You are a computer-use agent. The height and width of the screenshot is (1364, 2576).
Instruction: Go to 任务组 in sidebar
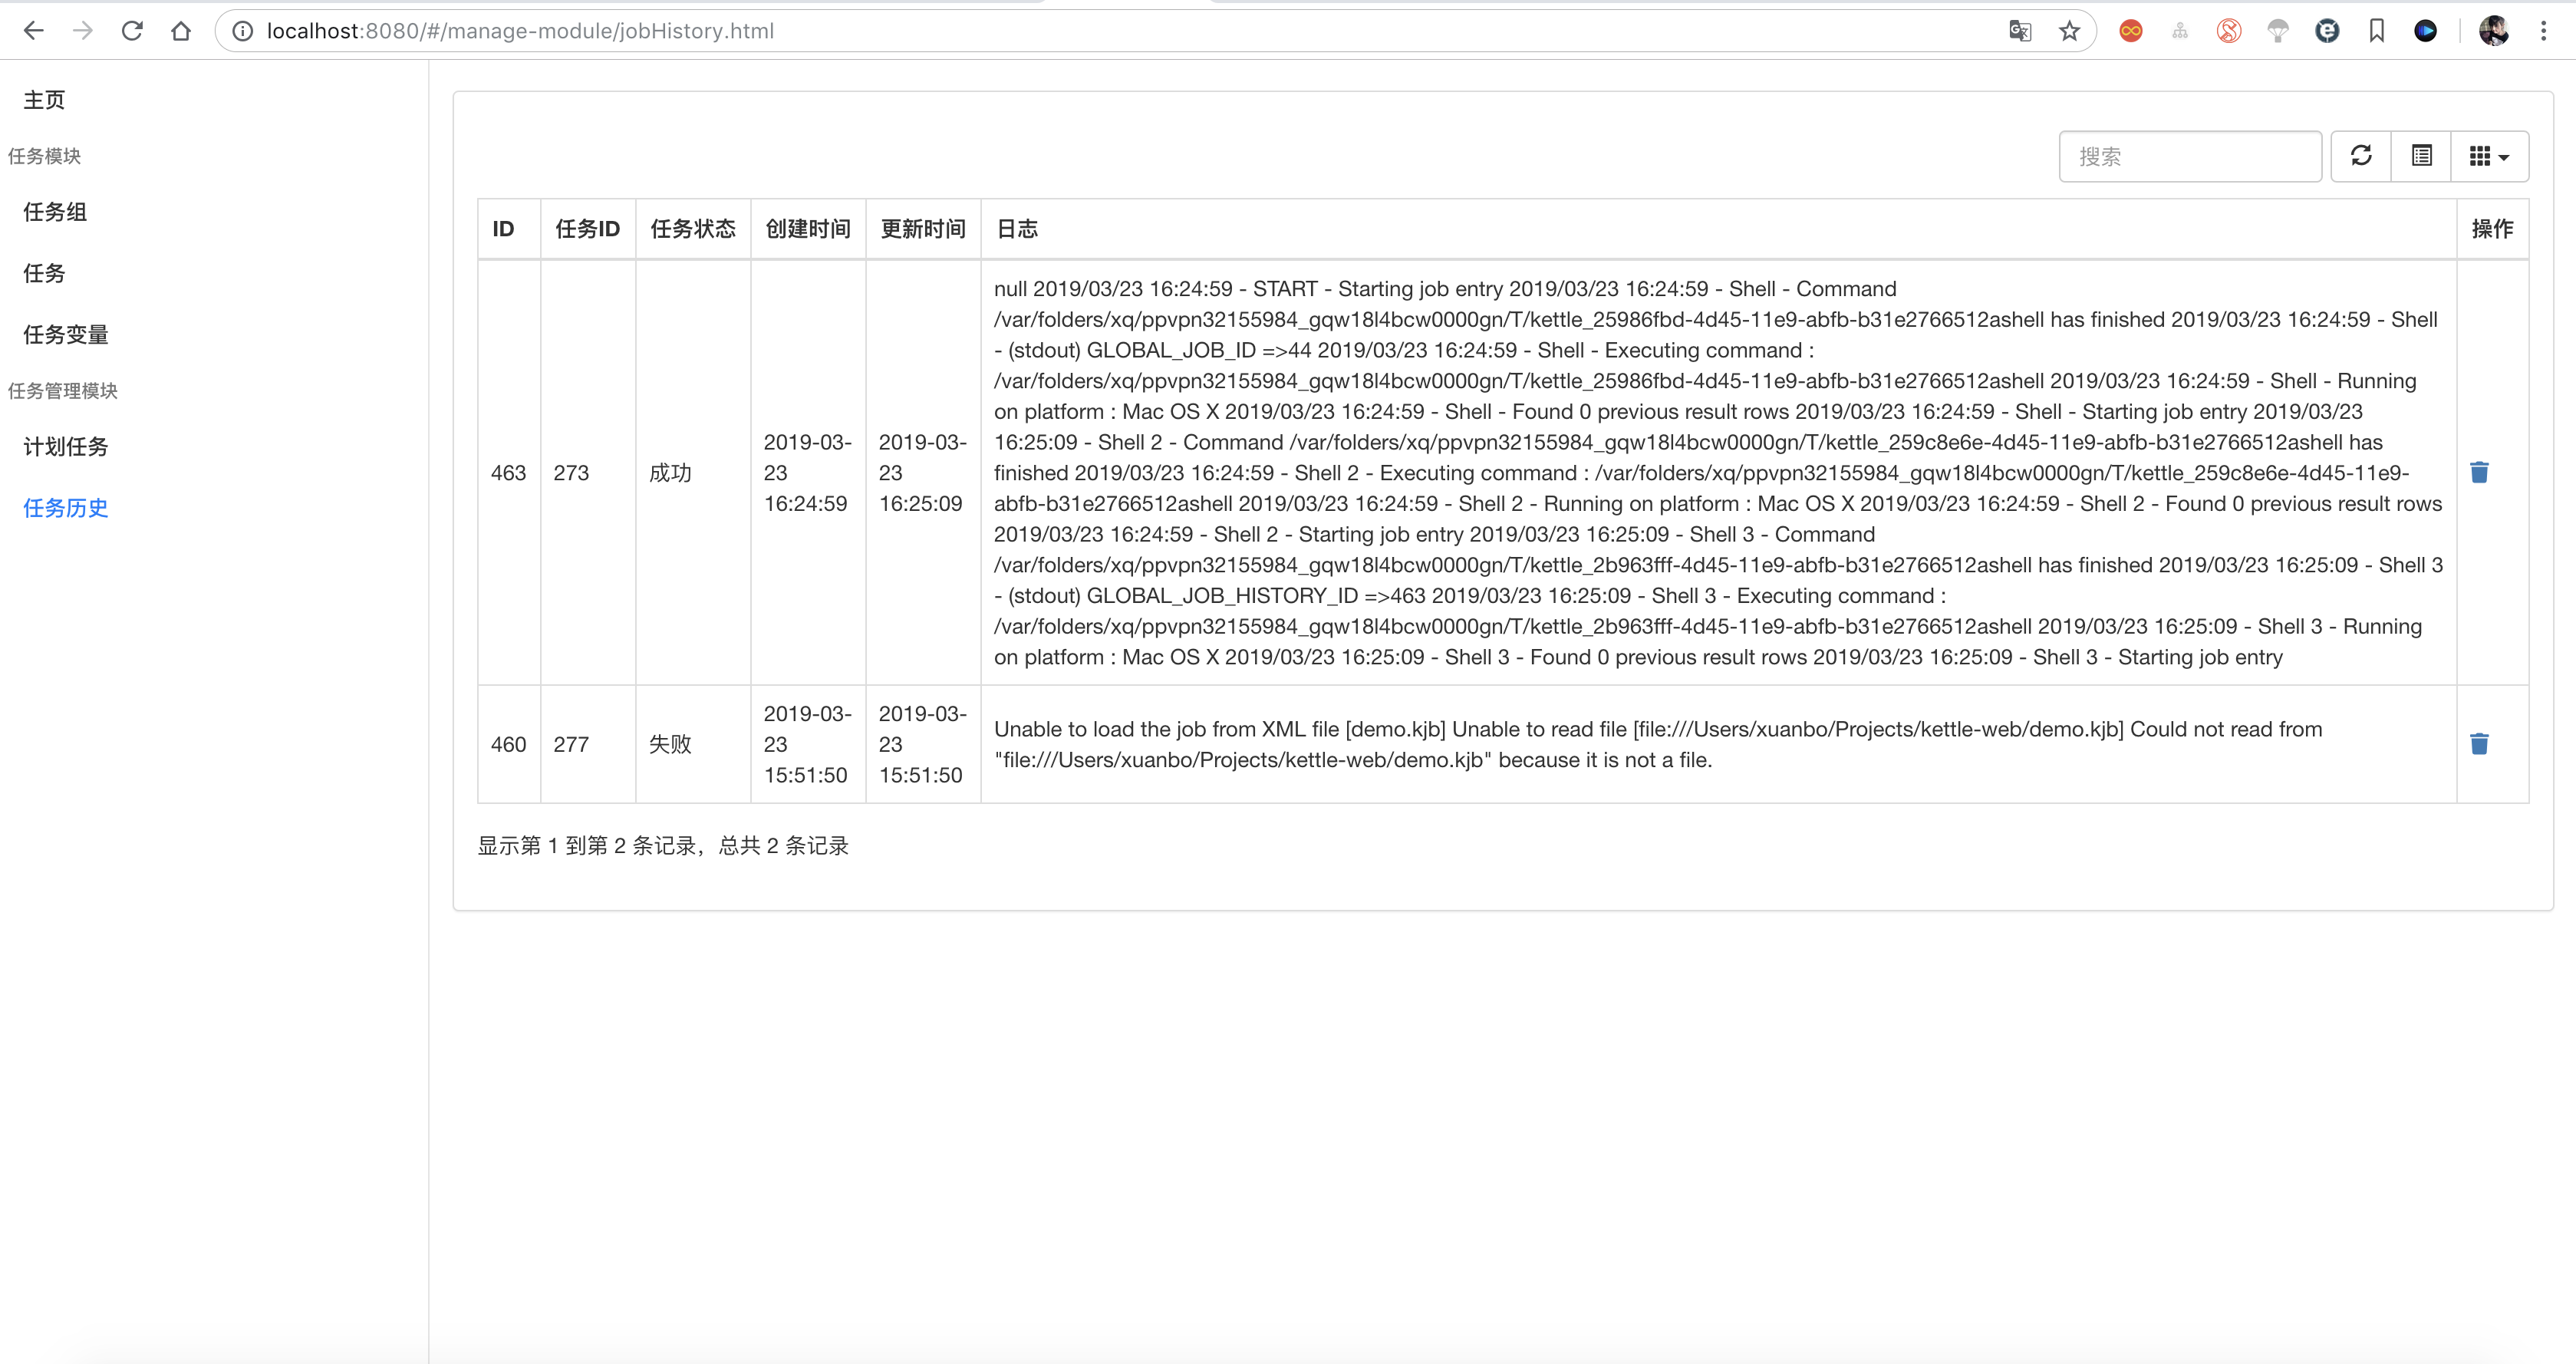pos(55,212)
